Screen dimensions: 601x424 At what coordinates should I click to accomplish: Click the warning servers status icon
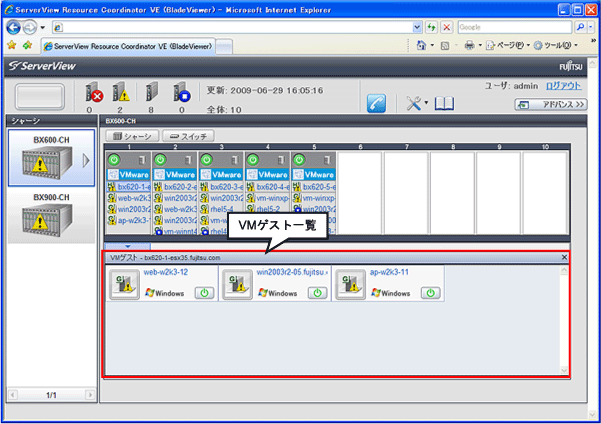point(121,92)
